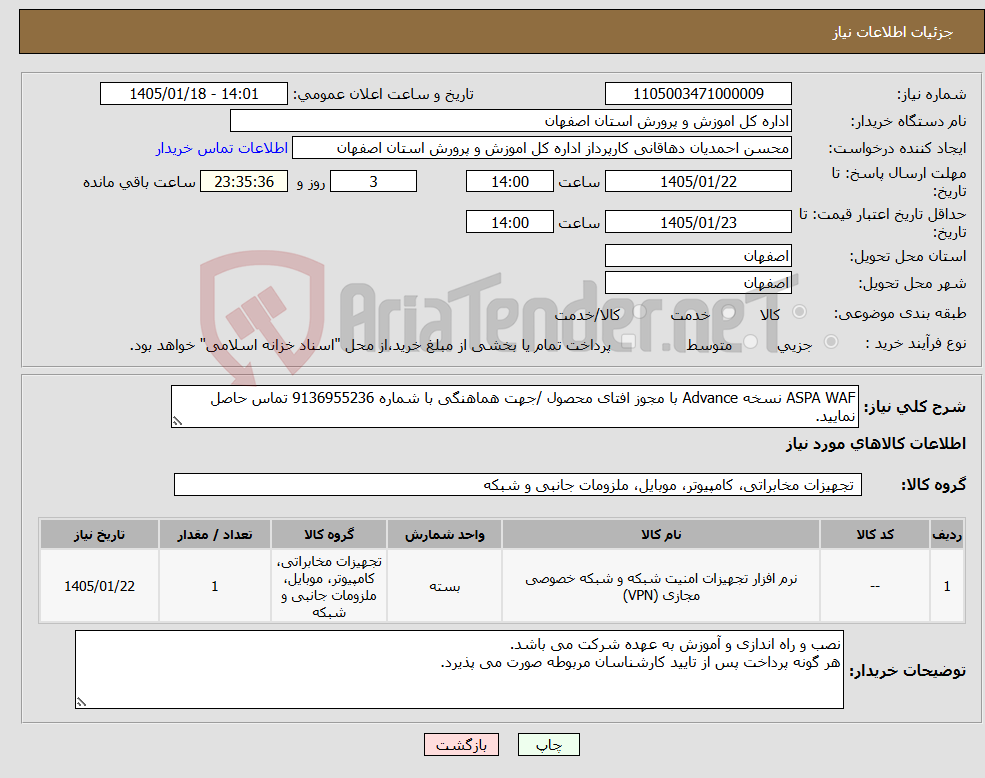
Task: Open the اطلاعات تماس خریدار link
Action: tap(222, 148)
